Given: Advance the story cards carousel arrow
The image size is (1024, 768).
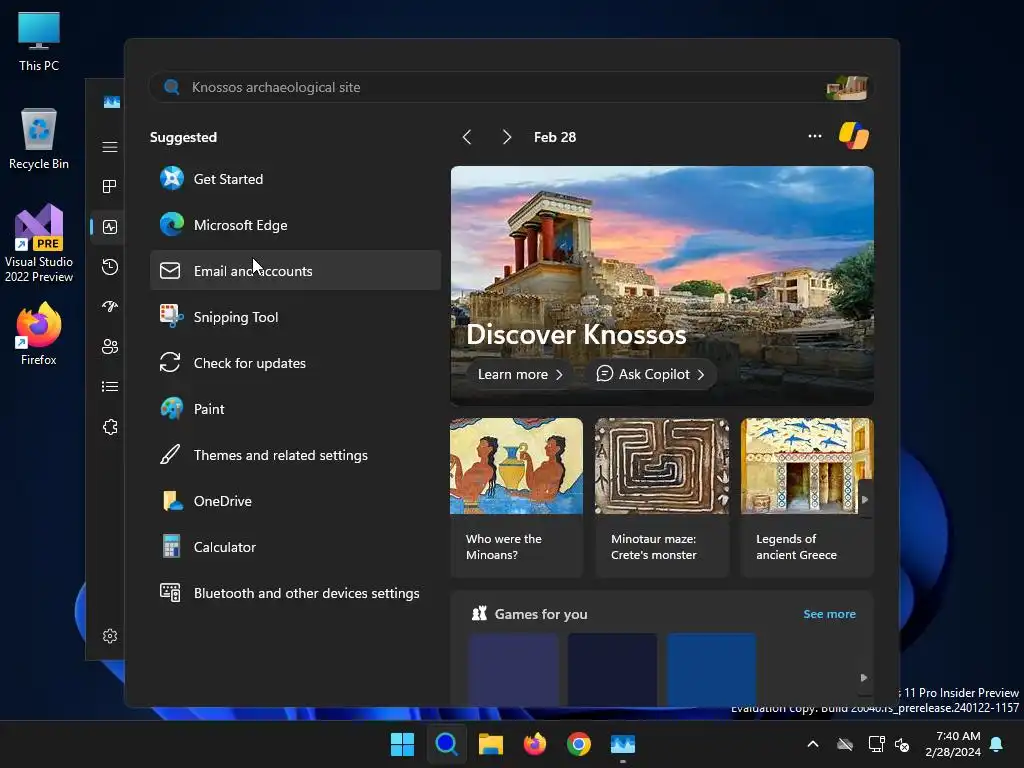Looking at the screenshot, I should click(x=865, y=500).
